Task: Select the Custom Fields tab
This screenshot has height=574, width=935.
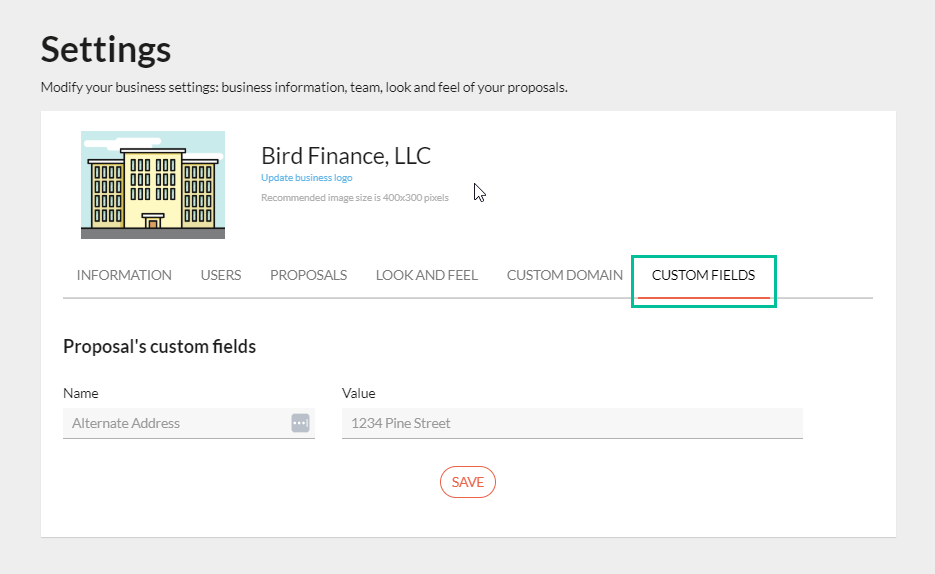Action: (x=703, y=275)
